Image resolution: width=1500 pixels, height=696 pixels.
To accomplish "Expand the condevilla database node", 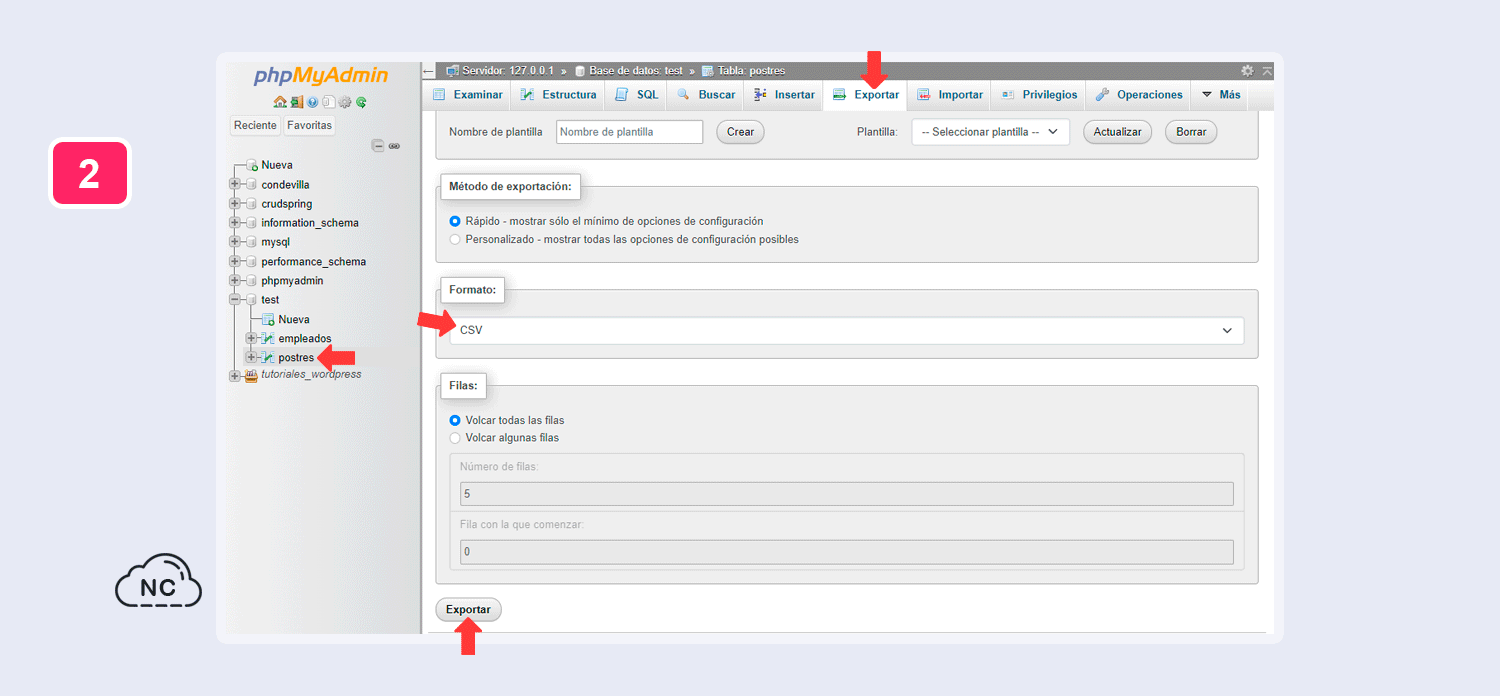I will pos(235,185).
